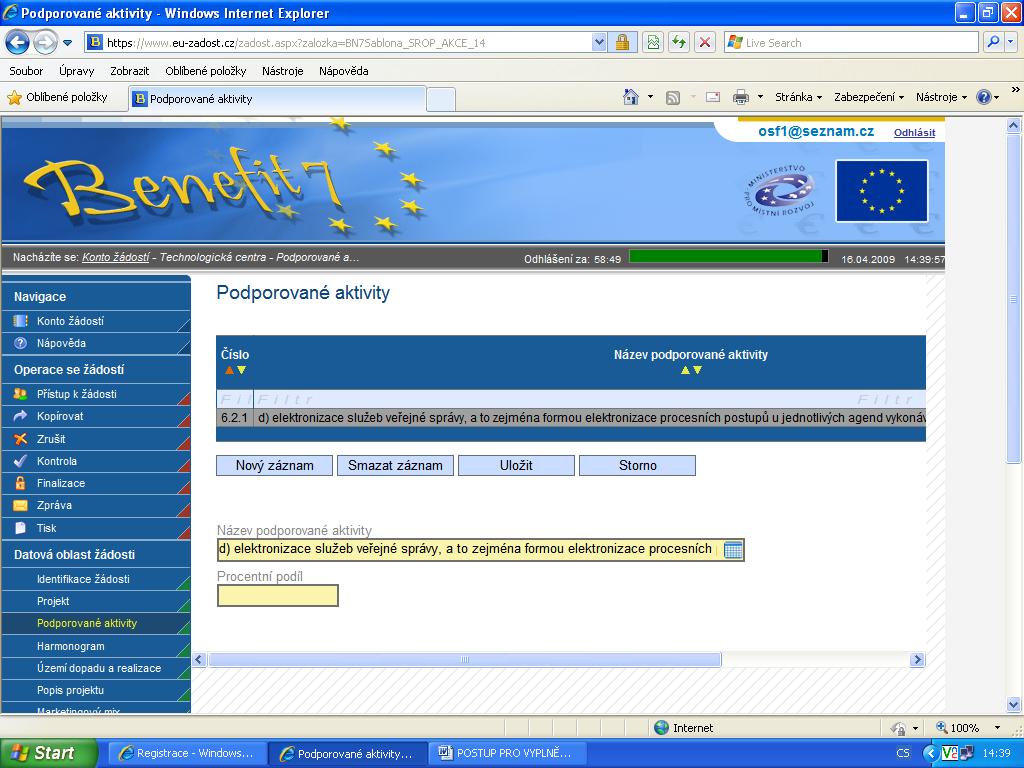Click the horizontal scrollbar right arrow

point(918,660)
